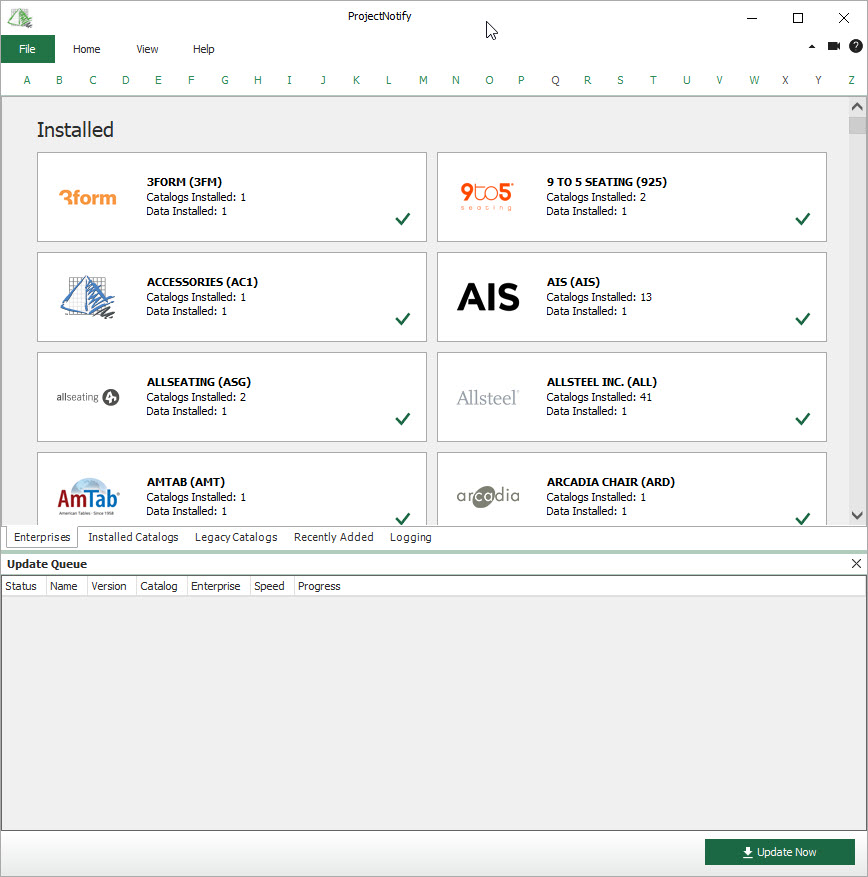Click the AIS logo
This screenshot has height=877, width=868.
488,297
